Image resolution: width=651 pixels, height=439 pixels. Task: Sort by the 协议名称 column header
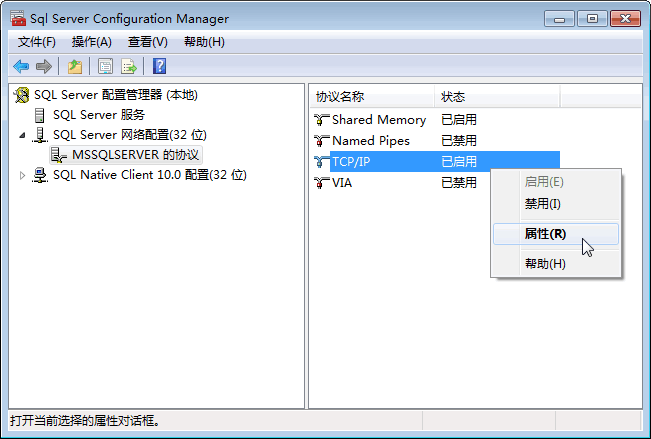[x=372, y=97]
